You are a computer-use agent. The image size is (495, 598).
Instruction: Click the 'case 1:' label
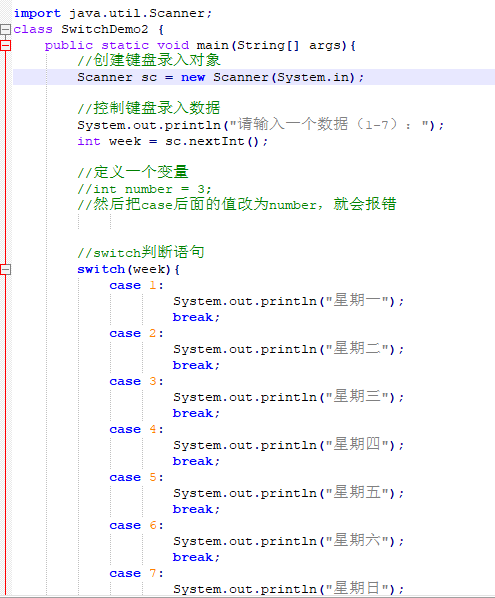coord(137,285)
